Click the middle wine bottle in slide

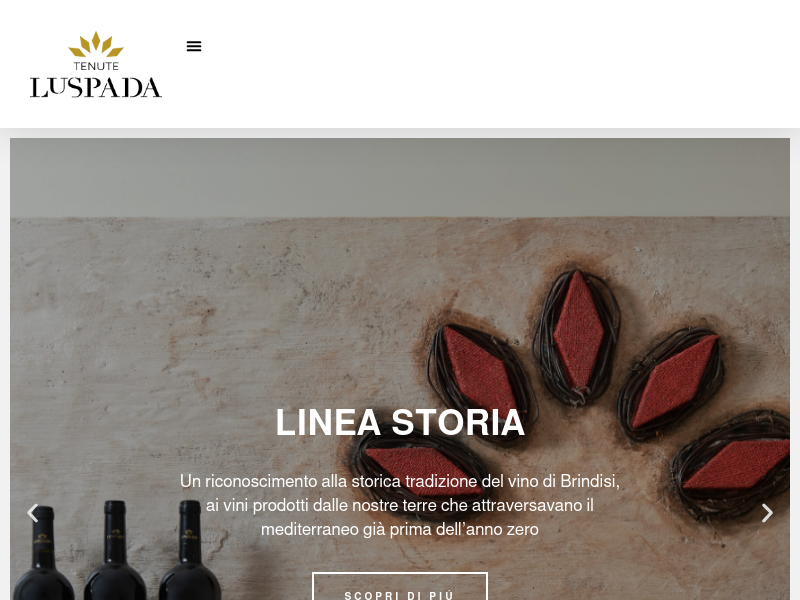(x=116, y=551)
